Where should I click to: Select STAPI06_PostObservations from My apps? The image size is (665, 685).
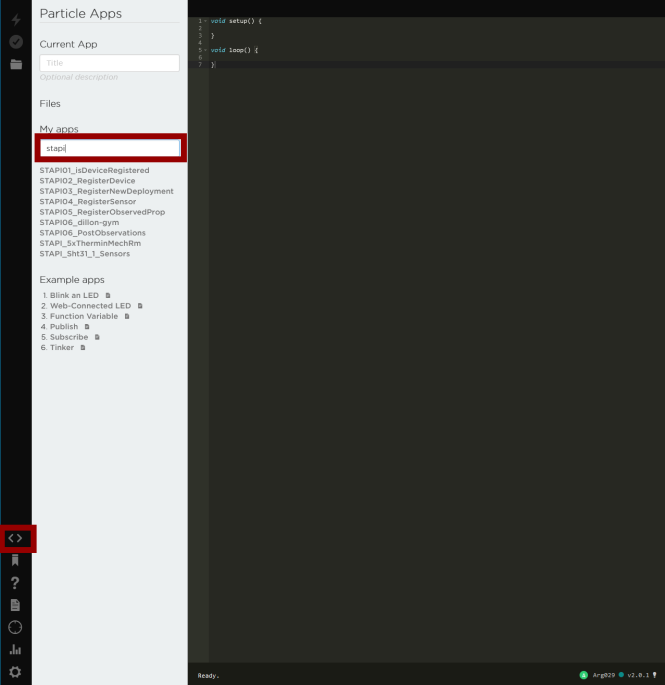click(92, 233)
